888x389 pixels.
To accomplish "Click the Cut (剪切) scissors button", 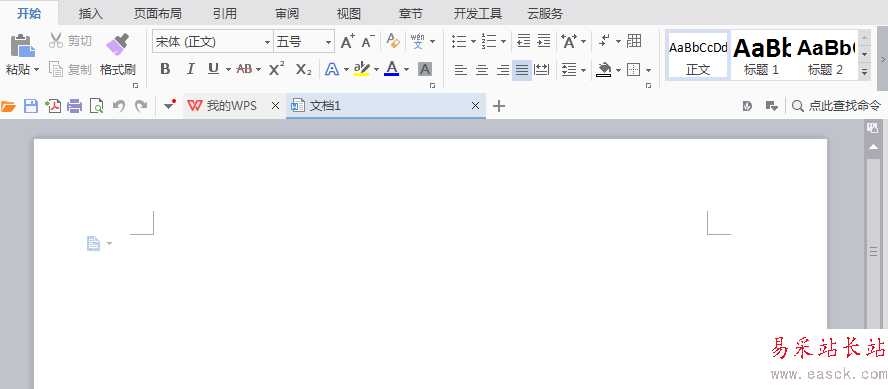I will [x=70, y=41].
